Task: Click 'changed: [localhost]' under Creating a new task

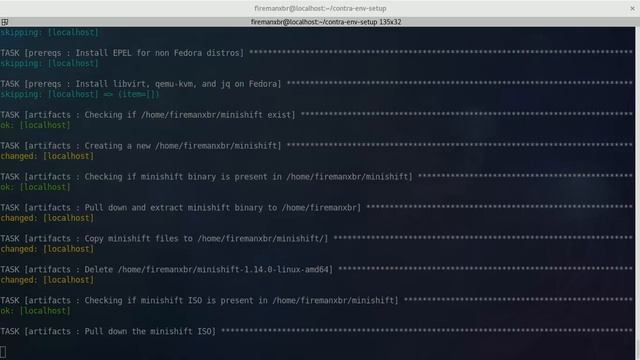Action: tap(47, 156)
